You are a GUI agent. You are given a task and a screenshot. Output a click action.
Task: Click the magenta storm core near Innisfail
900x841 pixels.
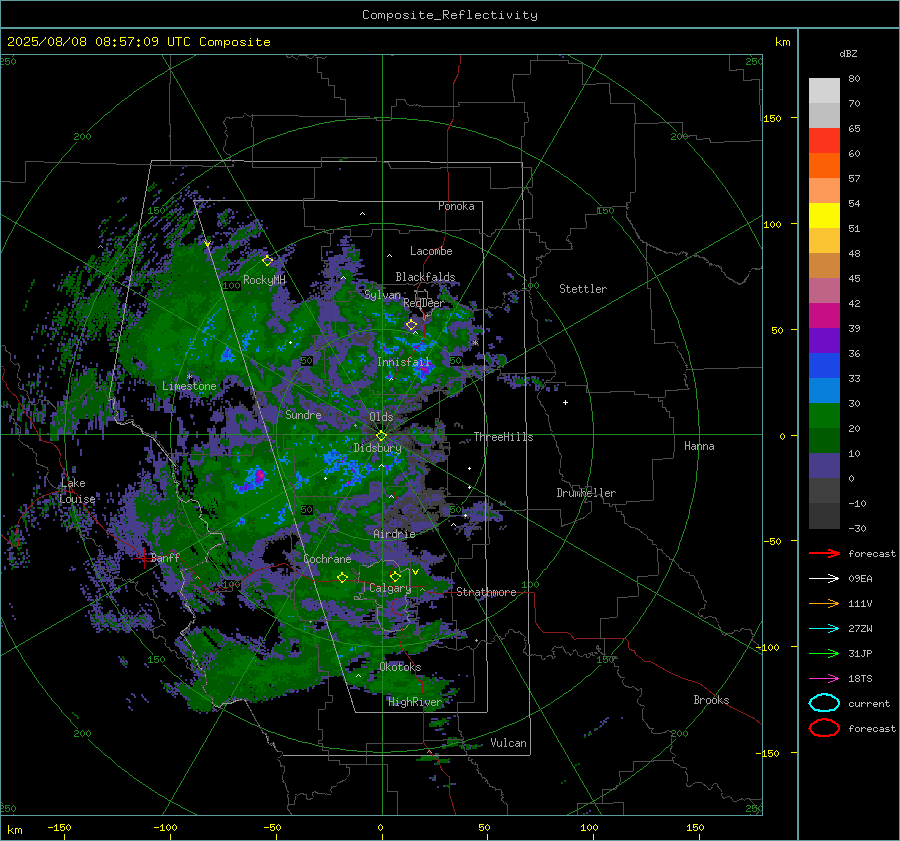(x=424, y=369)
